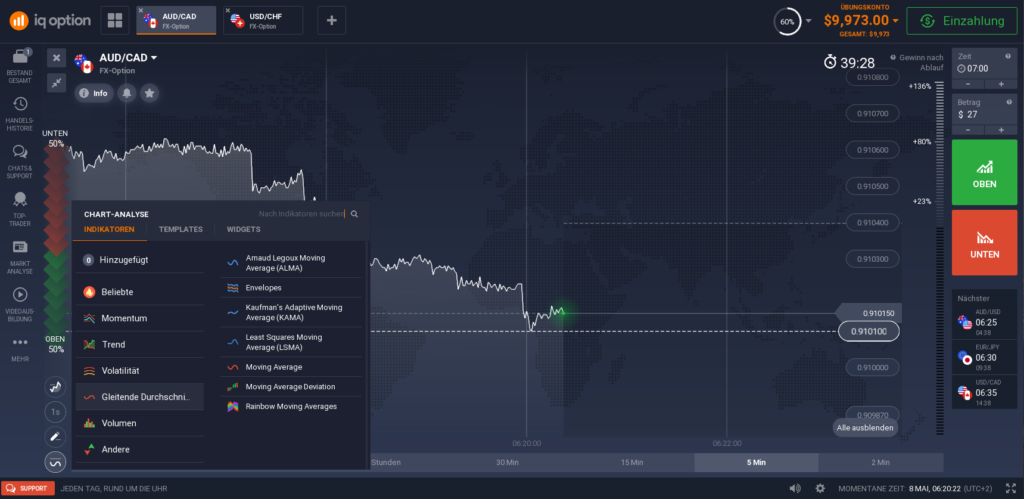Image resolution: width=1024 pixels, height=499 pixels.
Task: Click the Betrag $ 27 amount field
Action: click(x=984, y=109)
